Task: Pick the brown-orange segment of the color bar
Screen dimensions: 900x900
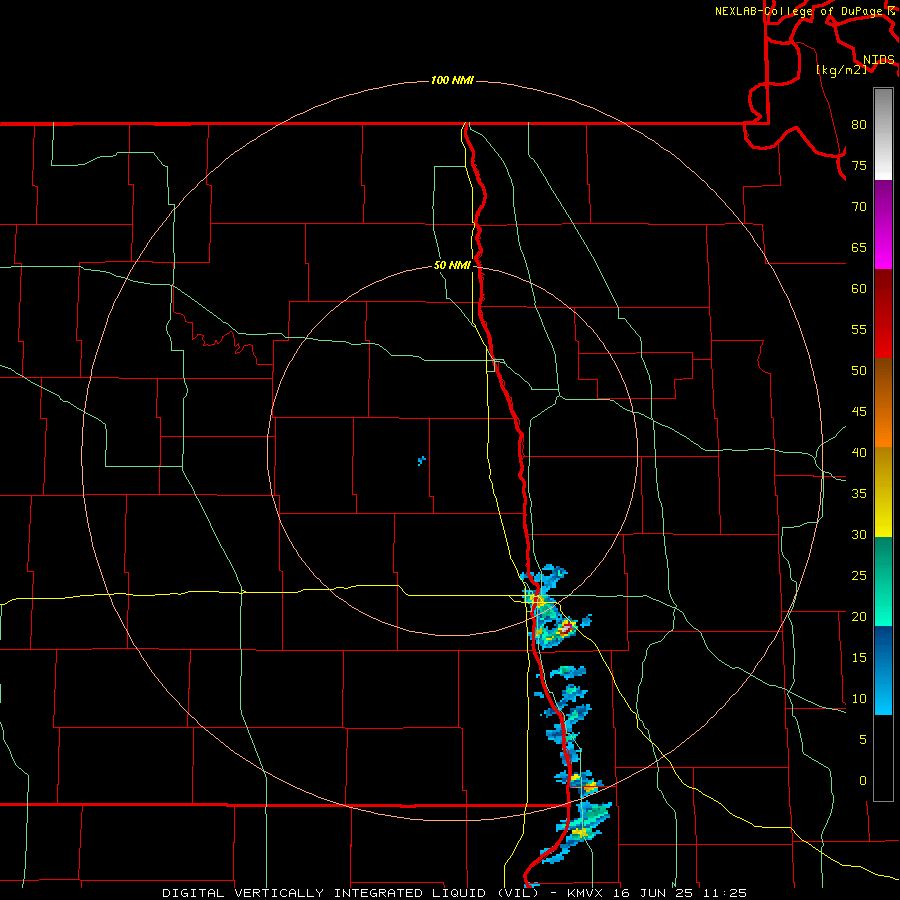Action: coord(883,402)
